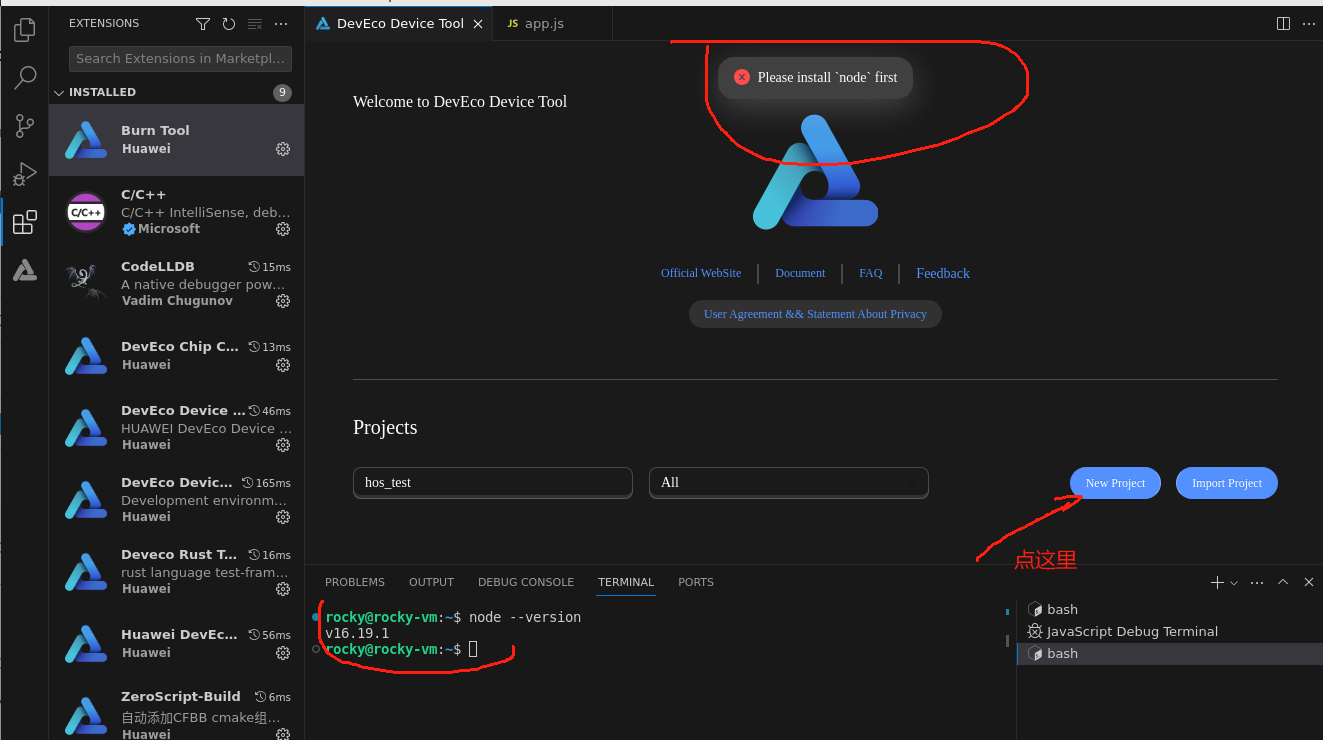Click the filter extensions icon
The width and height of the screenshot is (1323, 740).
[x=203, y=24]
